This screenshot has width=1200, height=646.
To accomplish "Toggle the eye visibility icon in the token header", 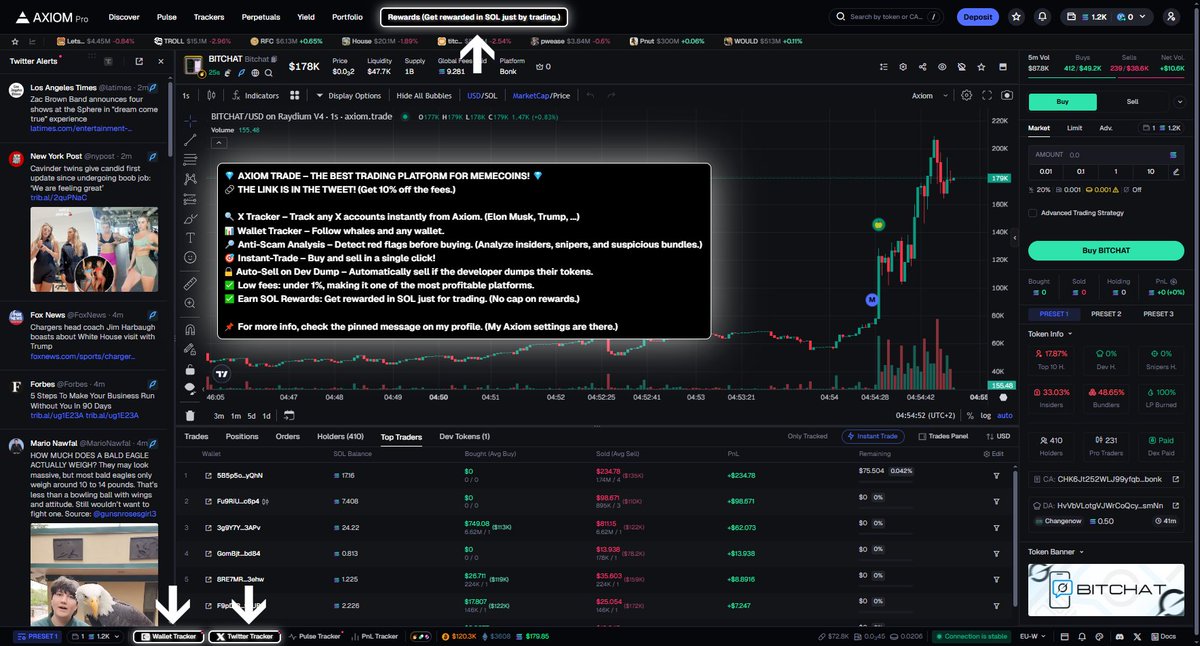I will pyautogui.click(x=942, y=67).
